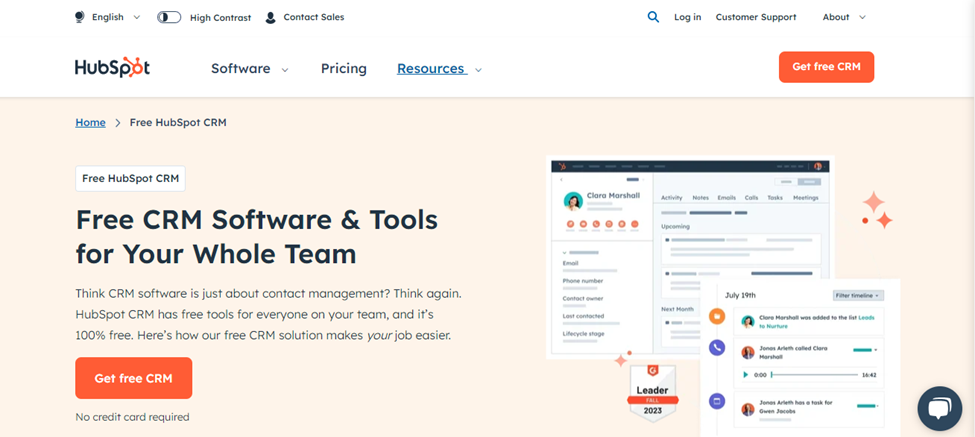Click the purple task timeline icon
This screenshot has width=975, height=437.
point(717,401)
